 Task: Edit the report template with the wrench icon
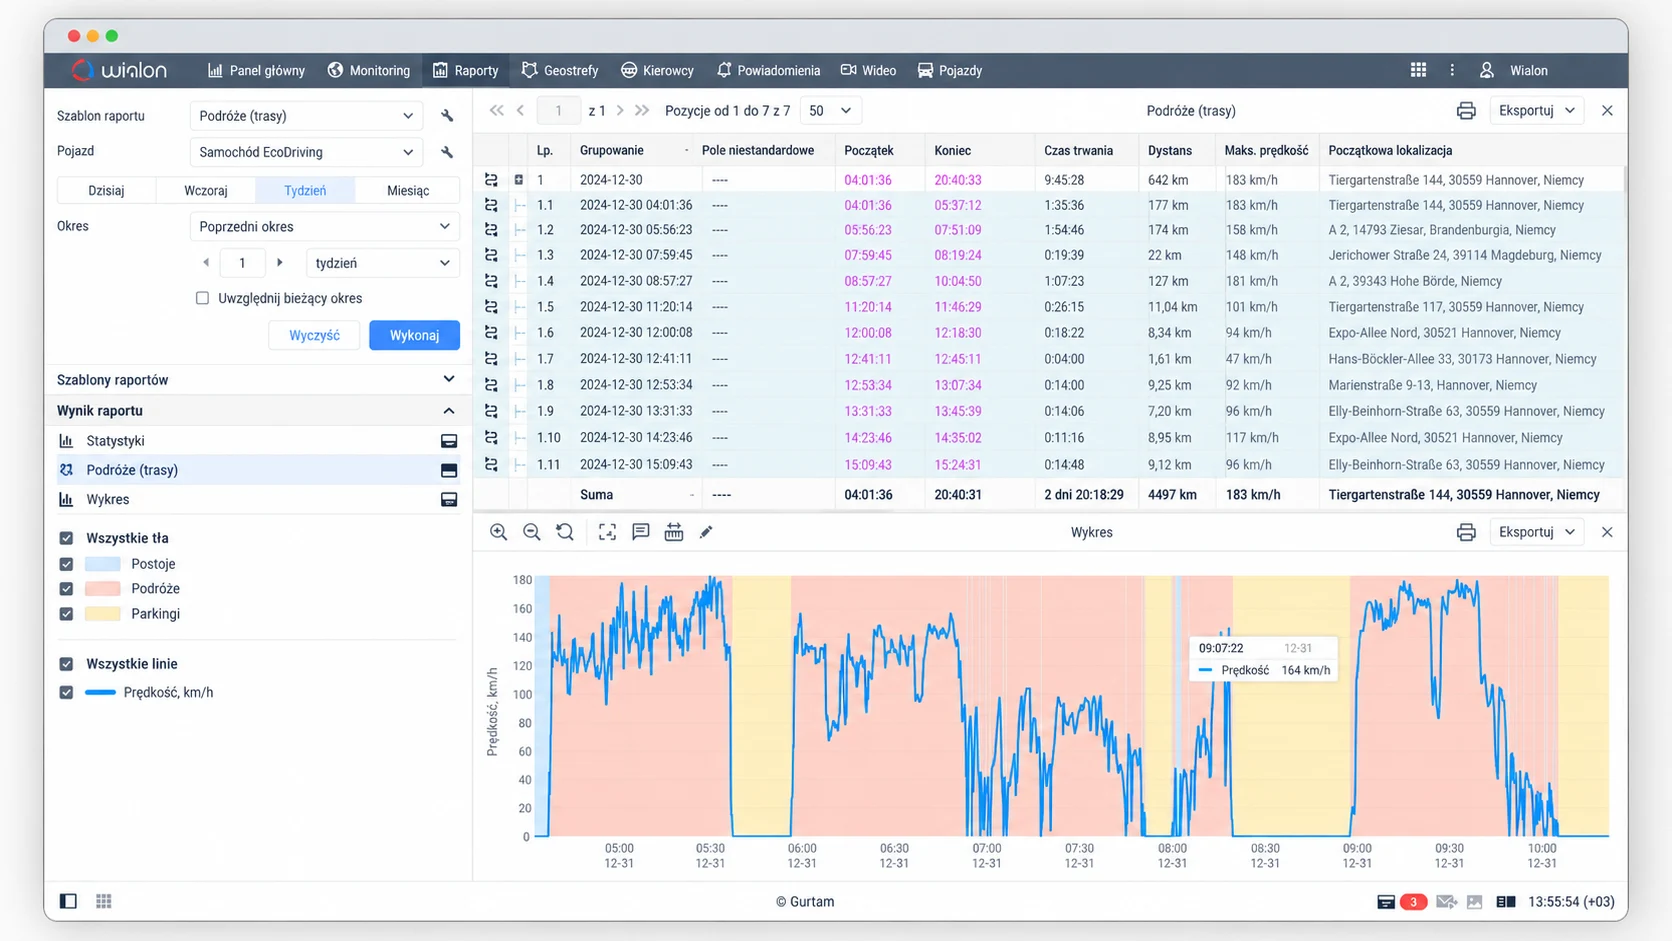click(x=447, y=116)
